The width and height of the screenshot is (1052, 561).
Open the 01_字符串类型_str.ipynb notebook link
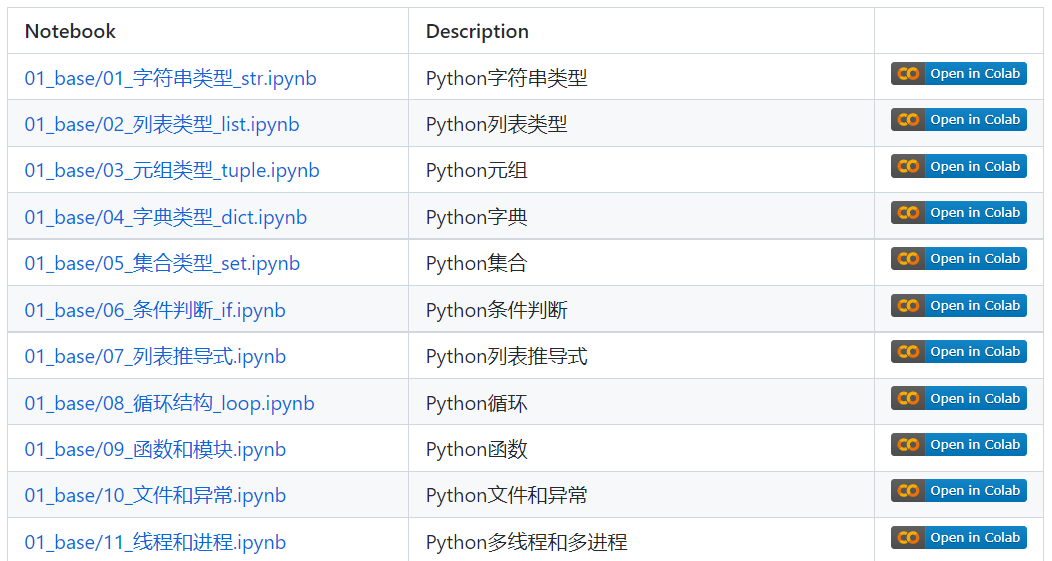pyautogui.click(x=170, y=79)
